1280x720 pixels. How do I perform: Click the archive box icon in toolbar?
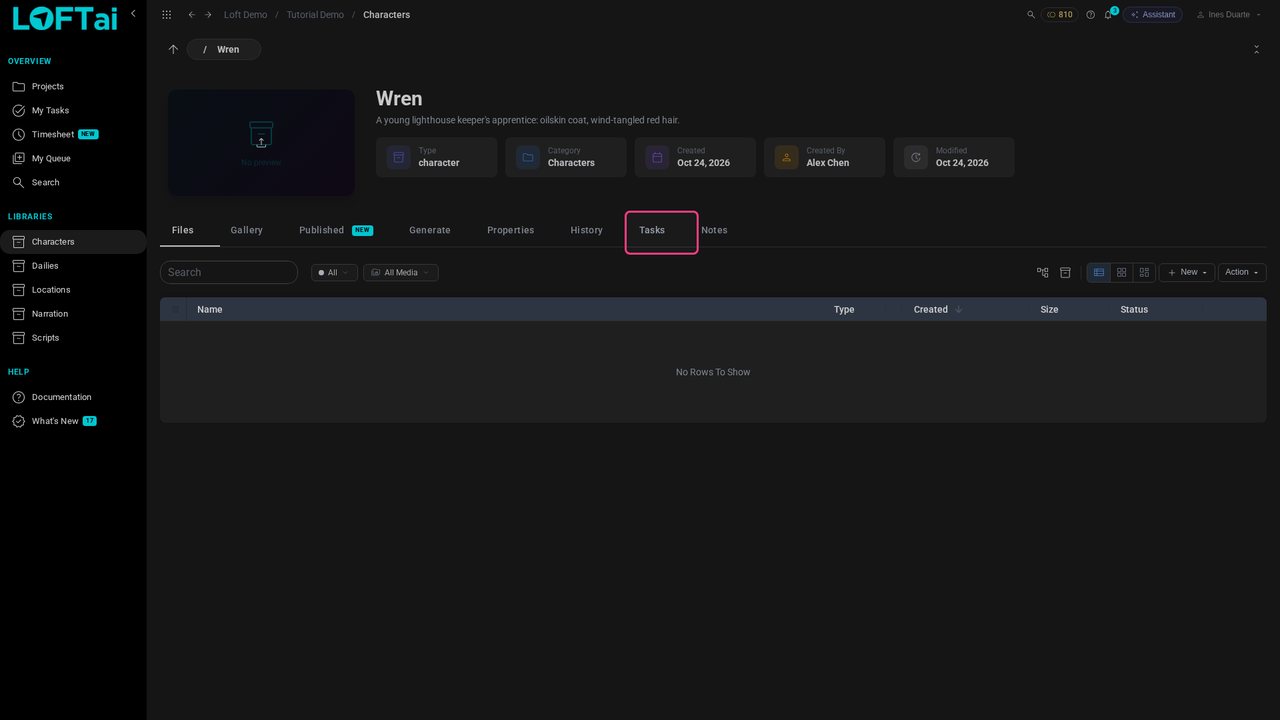(1065, 272)
